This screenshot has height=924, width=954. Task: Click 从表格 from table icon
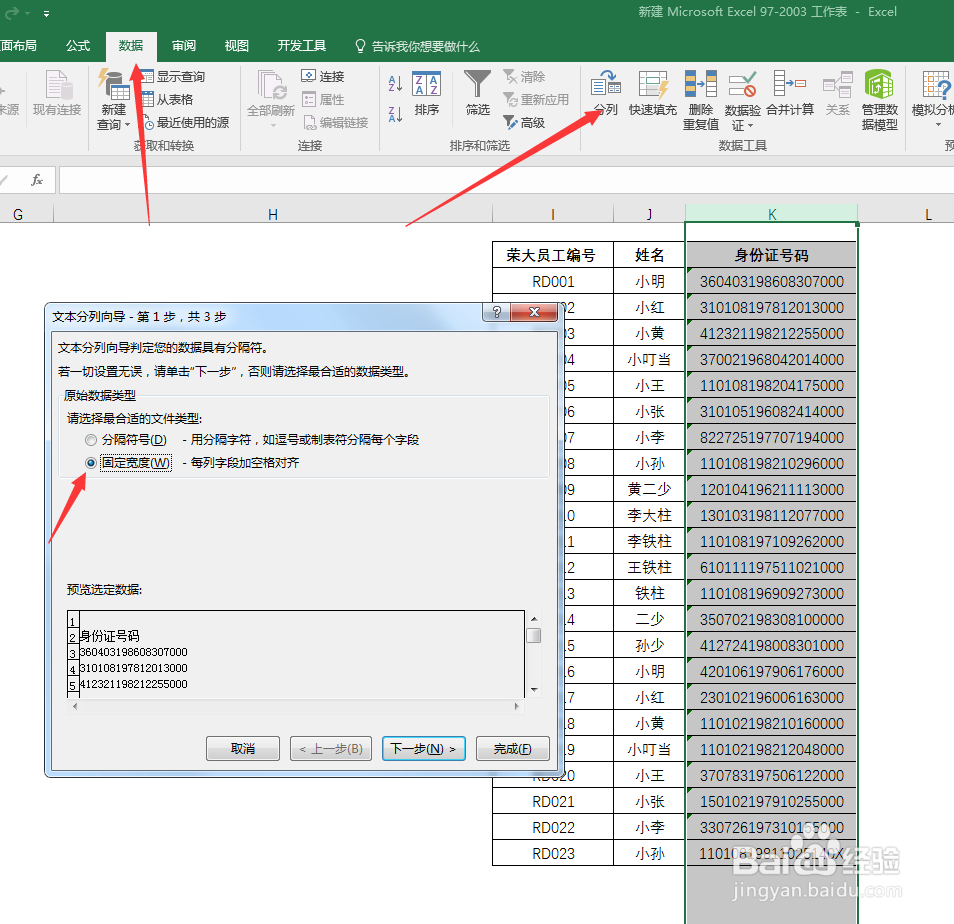click(148, 99)
